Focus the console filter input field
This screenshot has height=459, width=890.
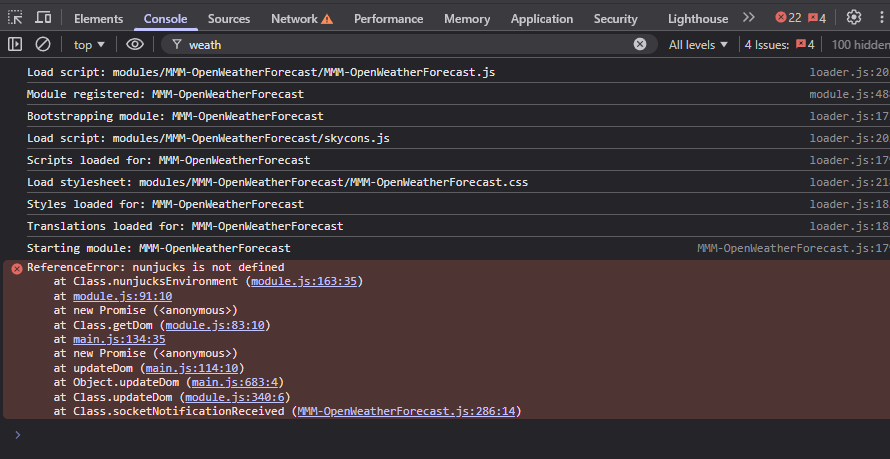(x=400, y=44)
